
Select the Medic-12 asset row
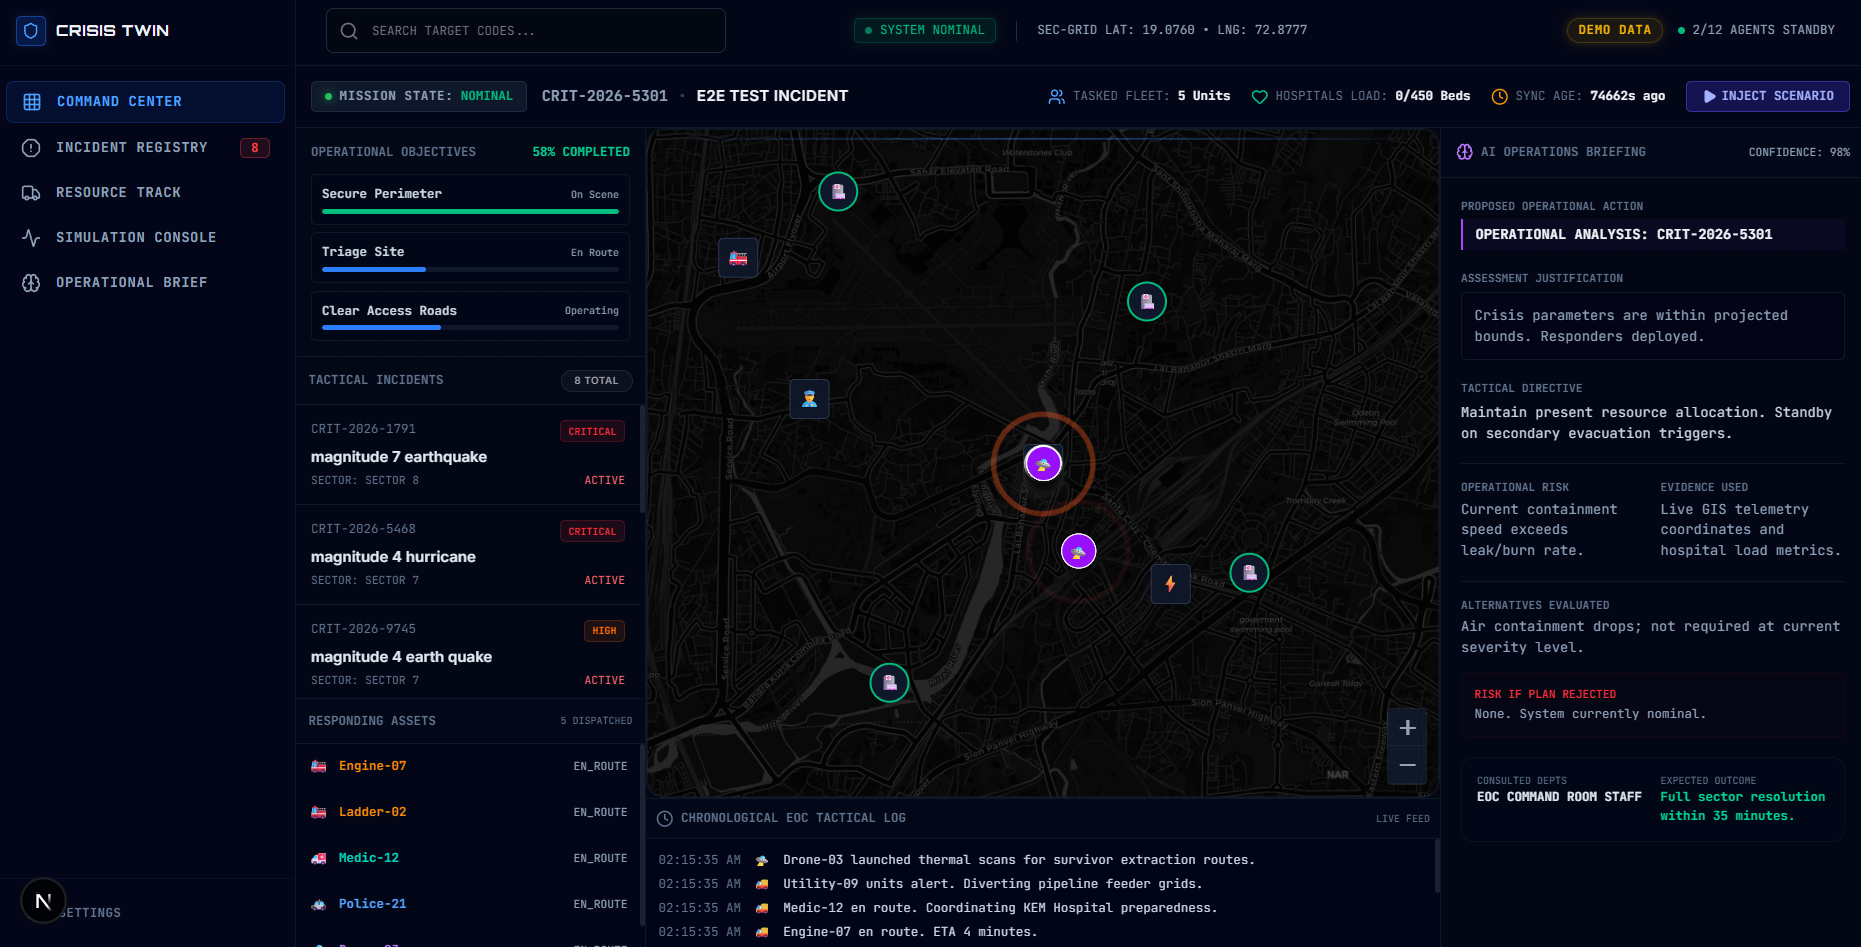coord(468,859)
